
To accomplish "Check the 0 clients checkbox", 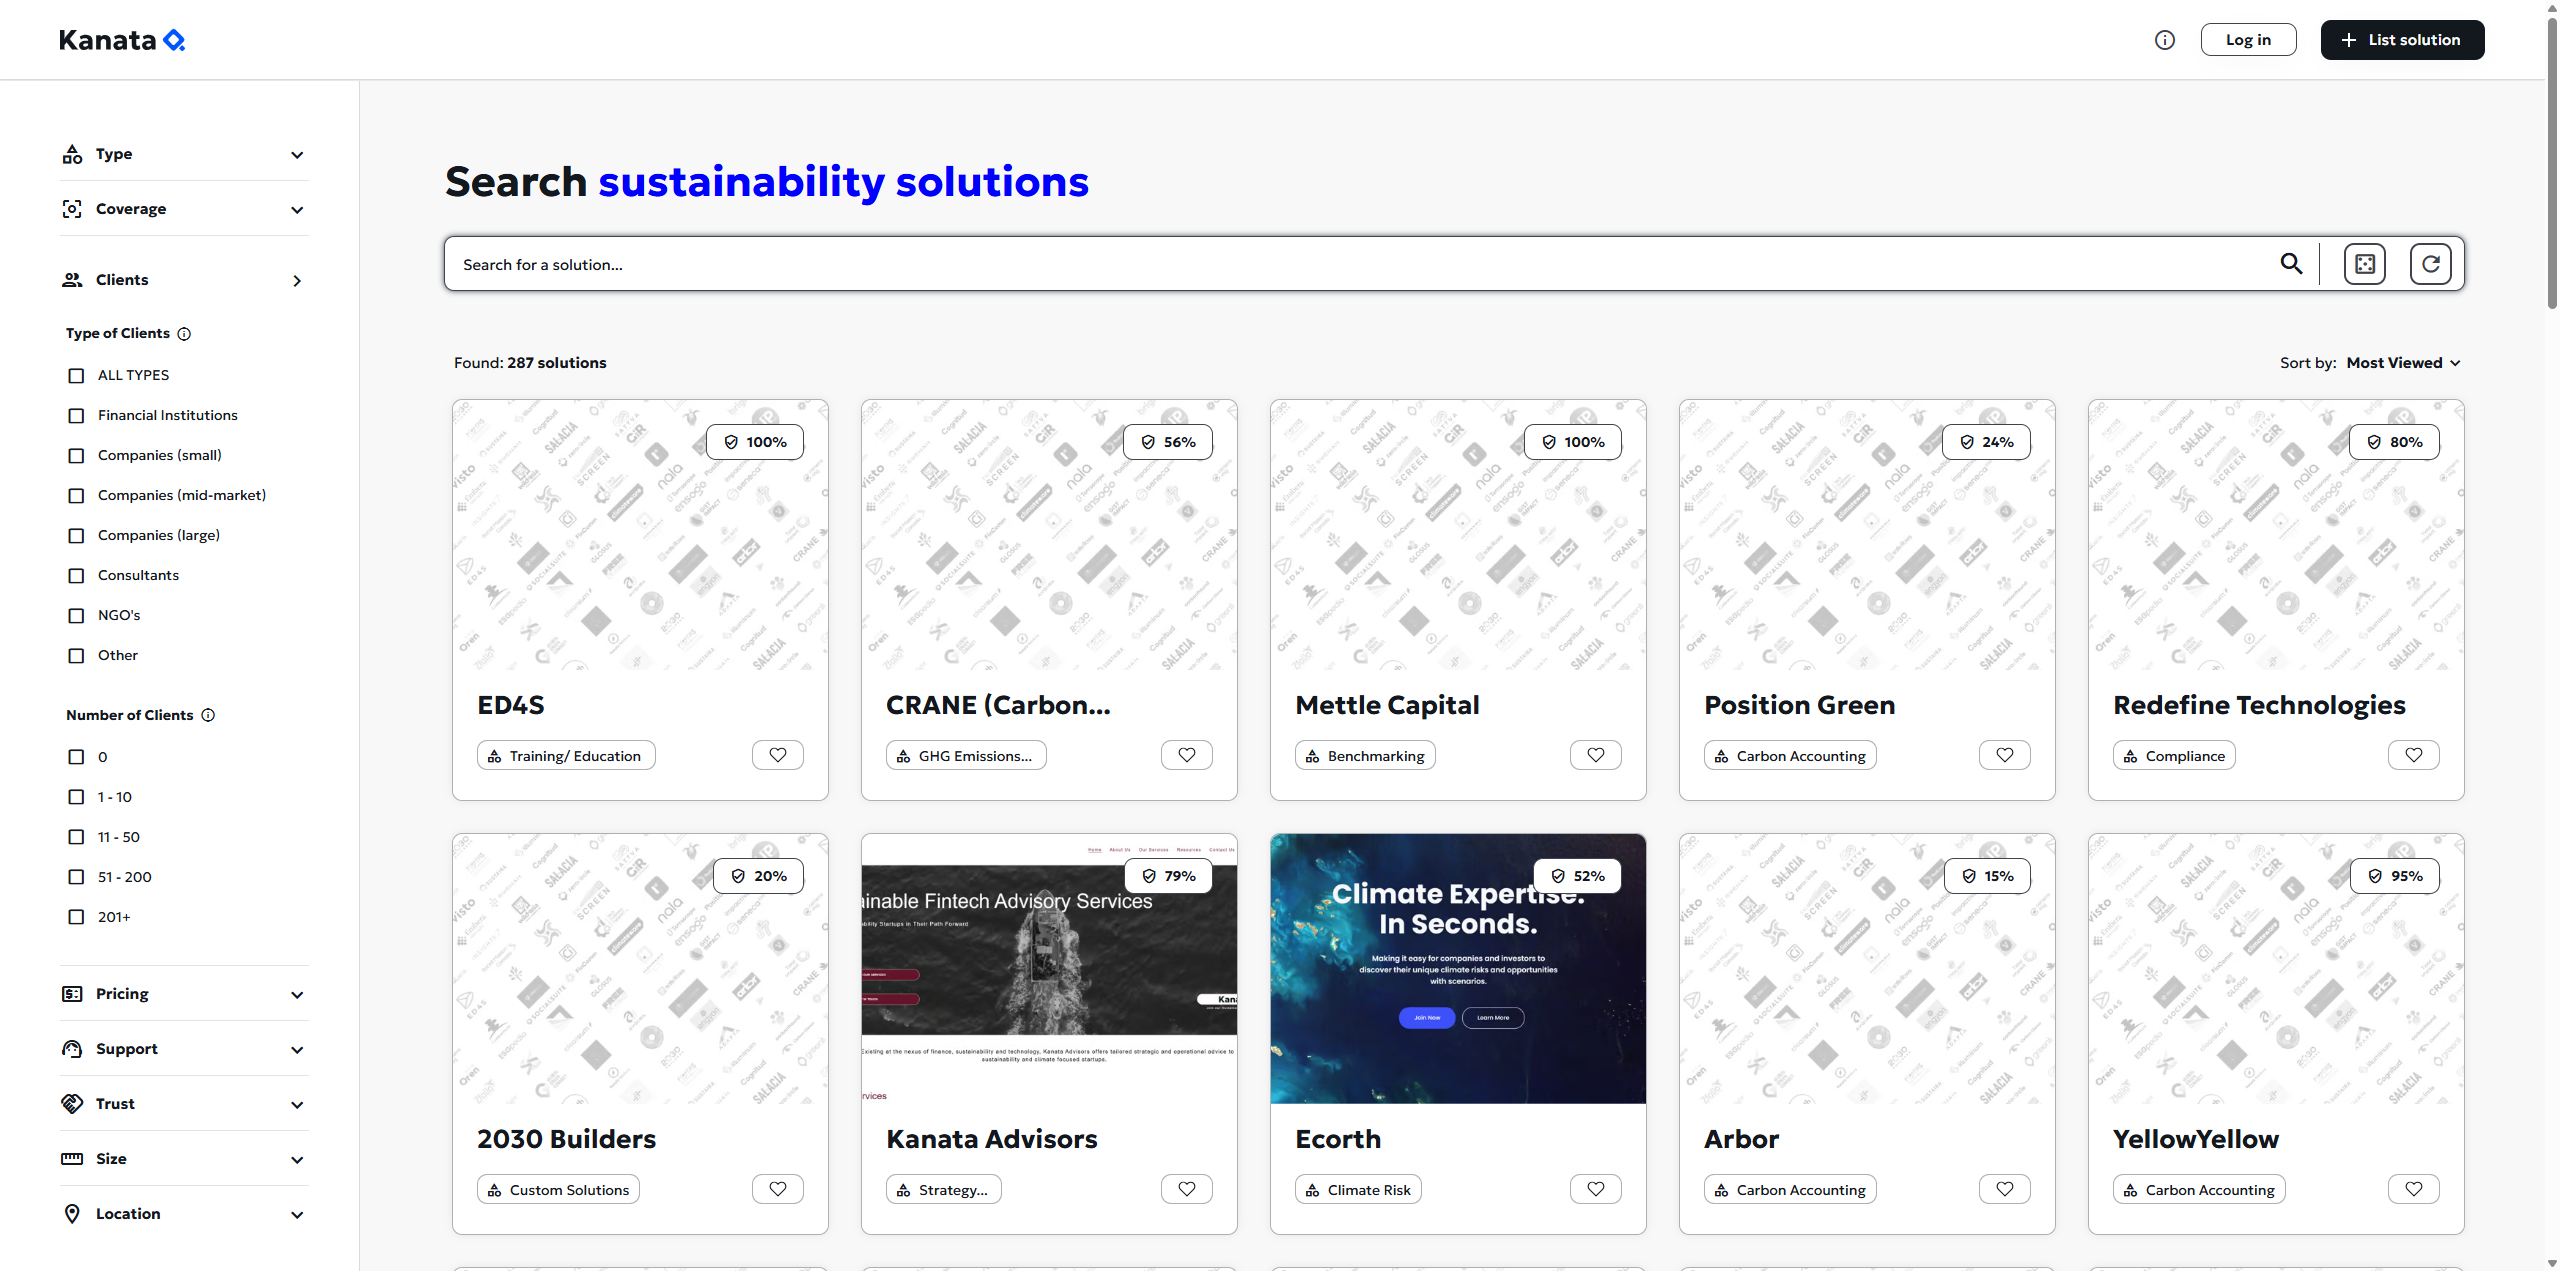I will (76, 757).
